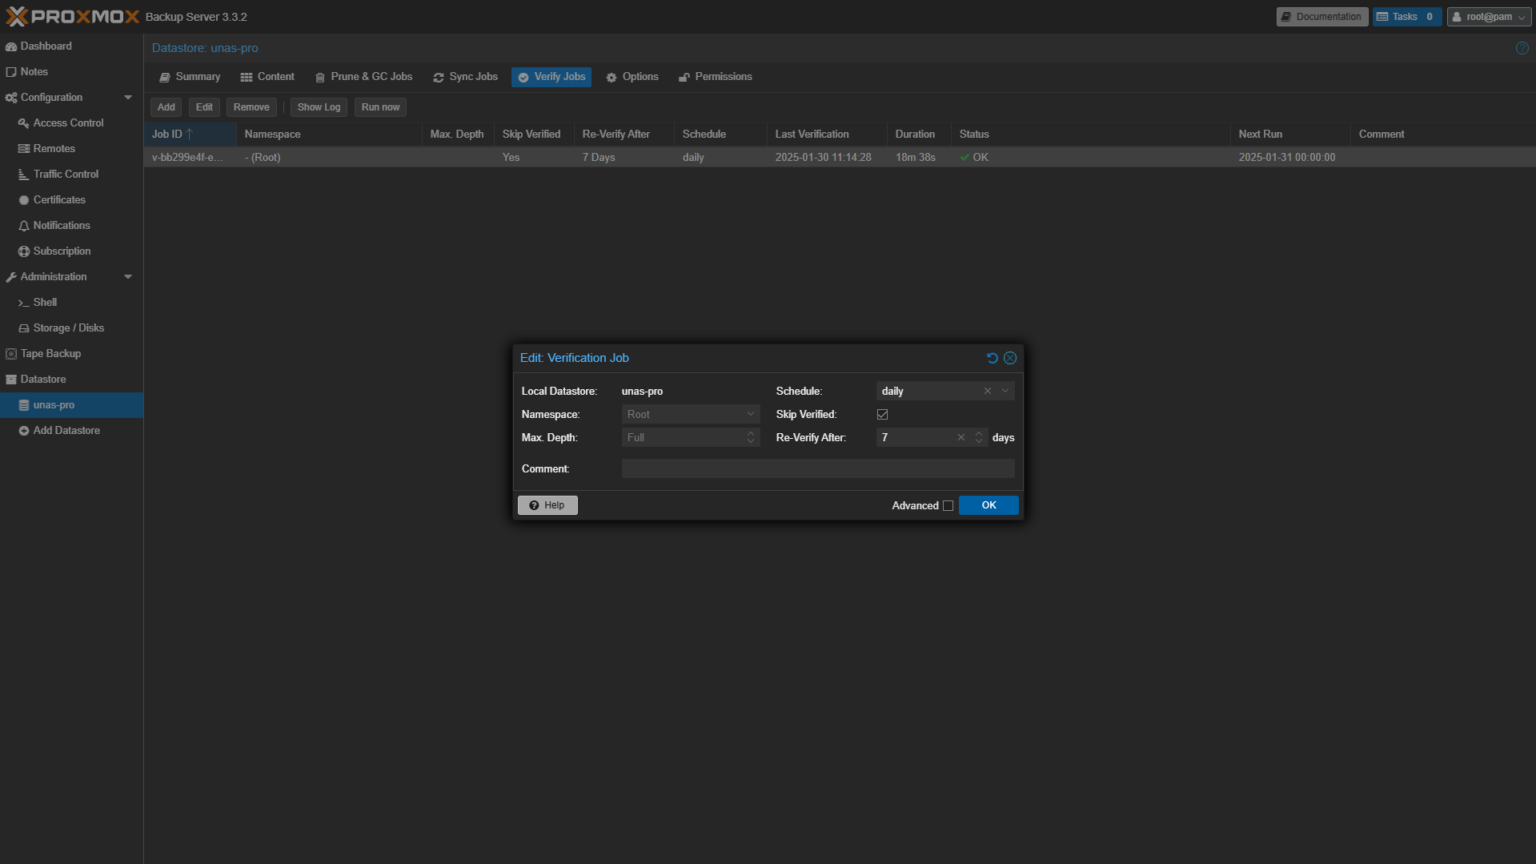
Task: Open the Shell under Administration
Action: coord(44,302)
